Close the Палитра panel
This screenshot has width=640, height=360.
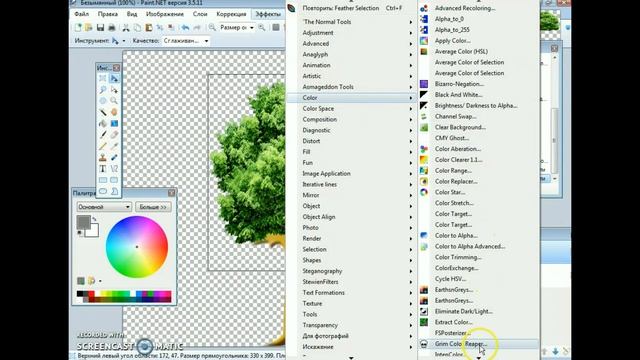point(171,193)
